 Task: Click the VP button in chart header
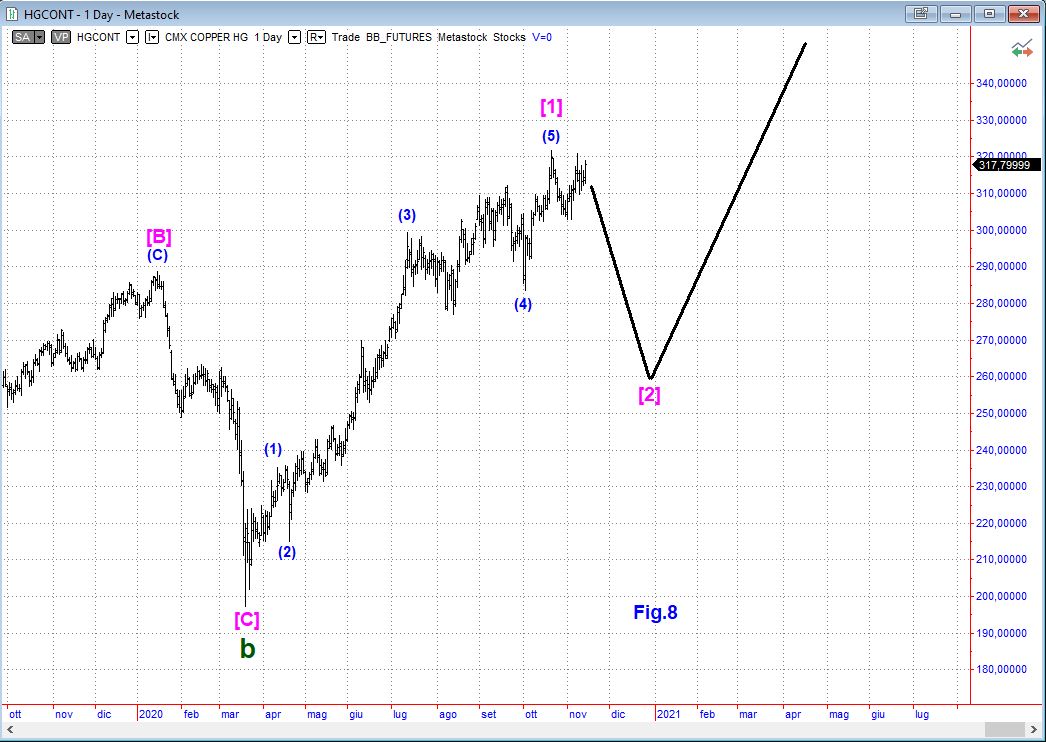pos(61,37)
